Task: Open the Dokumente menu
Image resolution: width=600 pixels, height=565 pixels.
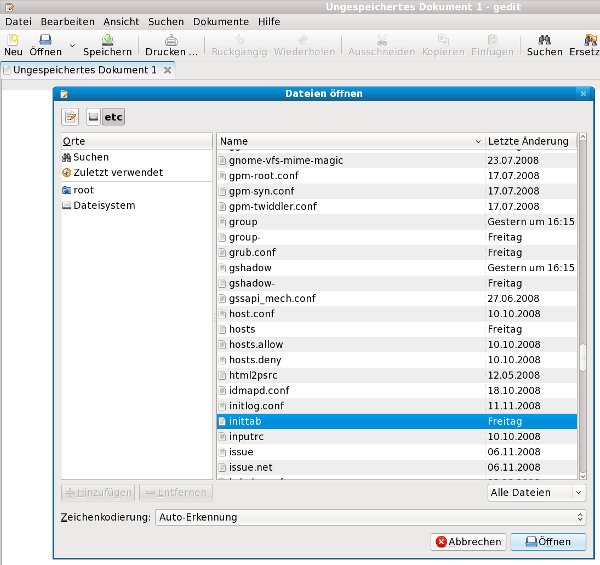Action: pos(220,21)
